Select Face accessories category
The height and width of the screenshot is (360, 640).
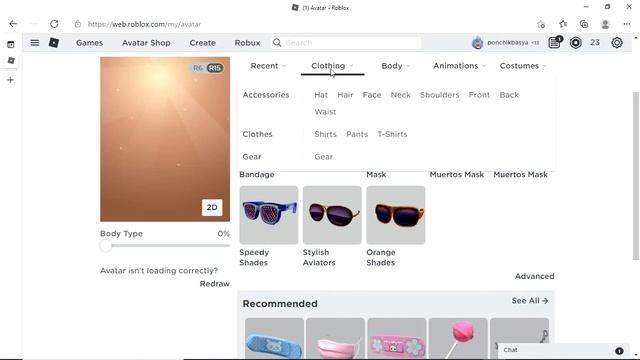click(372, 95)
